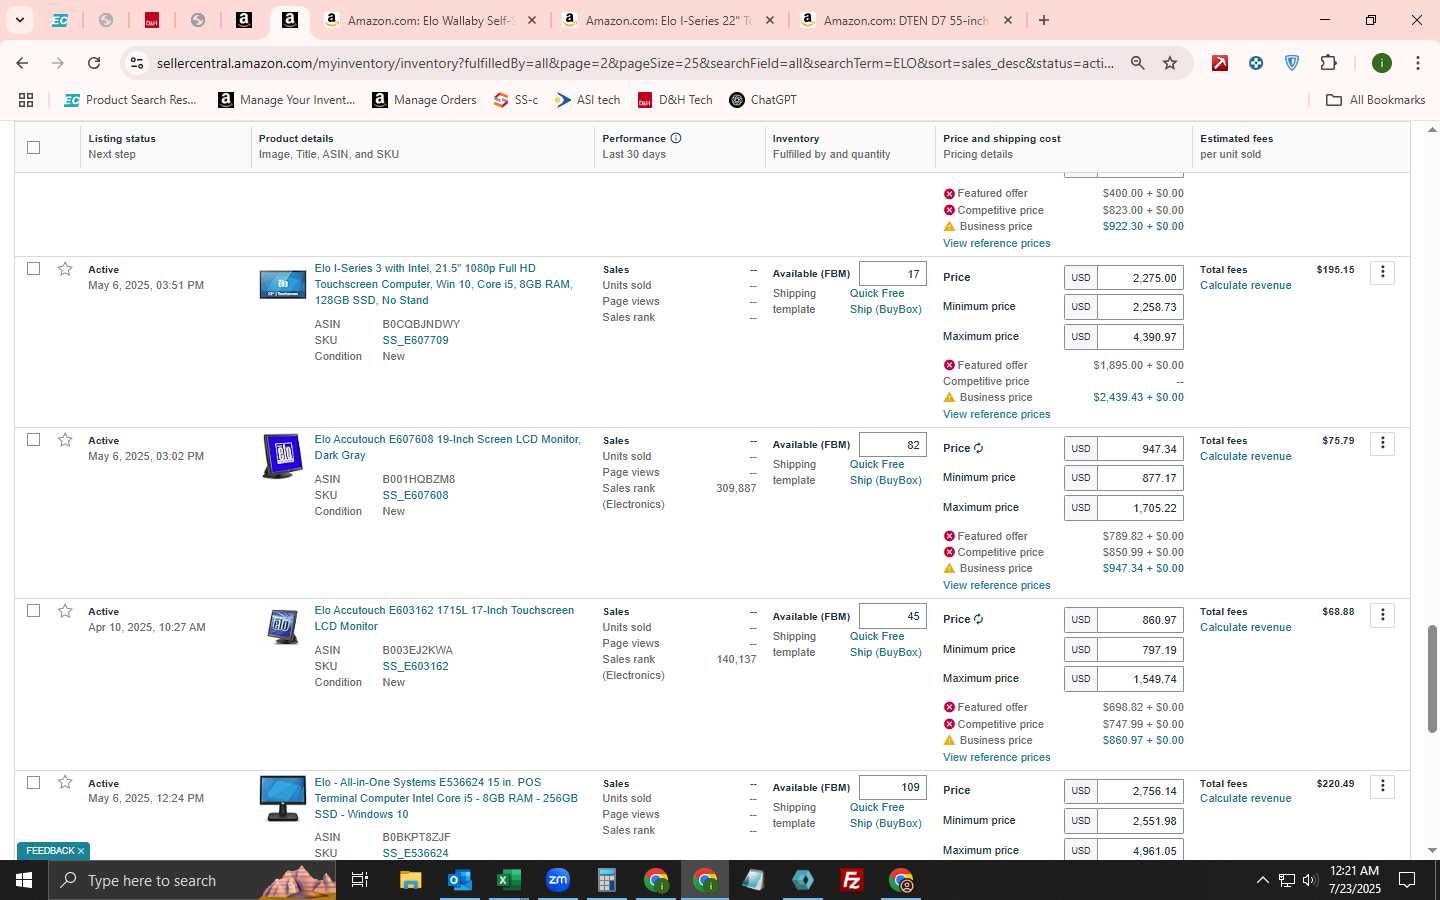The width and height of the screenshot is (1440, 900).
Task: Open Chrome extensions puzzle icon
Action: click(x=1328, y=63)
